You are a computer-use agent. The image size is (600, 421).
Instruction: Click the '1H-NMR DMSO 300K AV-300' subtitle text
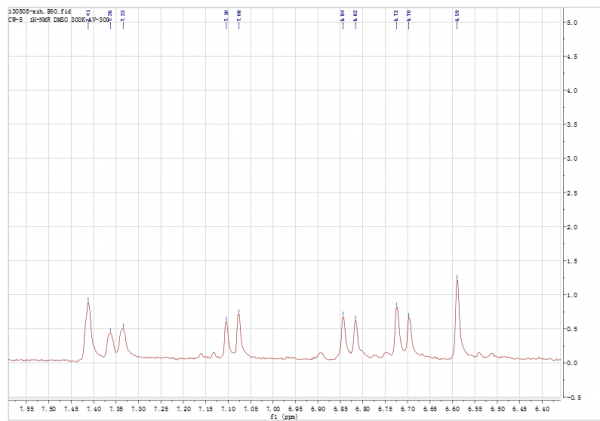coord(69,19)
